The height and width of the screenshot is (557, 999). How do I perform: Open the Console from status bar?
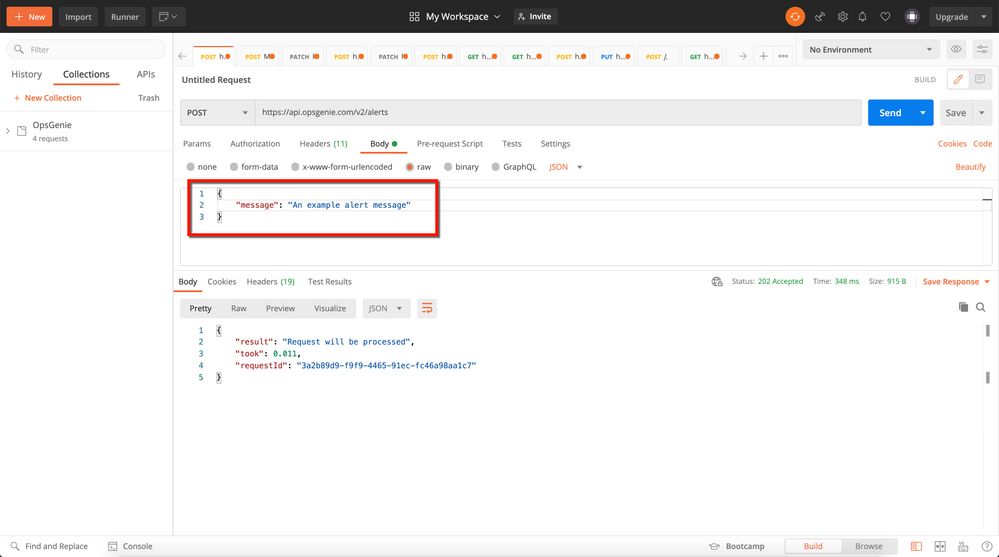(130, 546)
